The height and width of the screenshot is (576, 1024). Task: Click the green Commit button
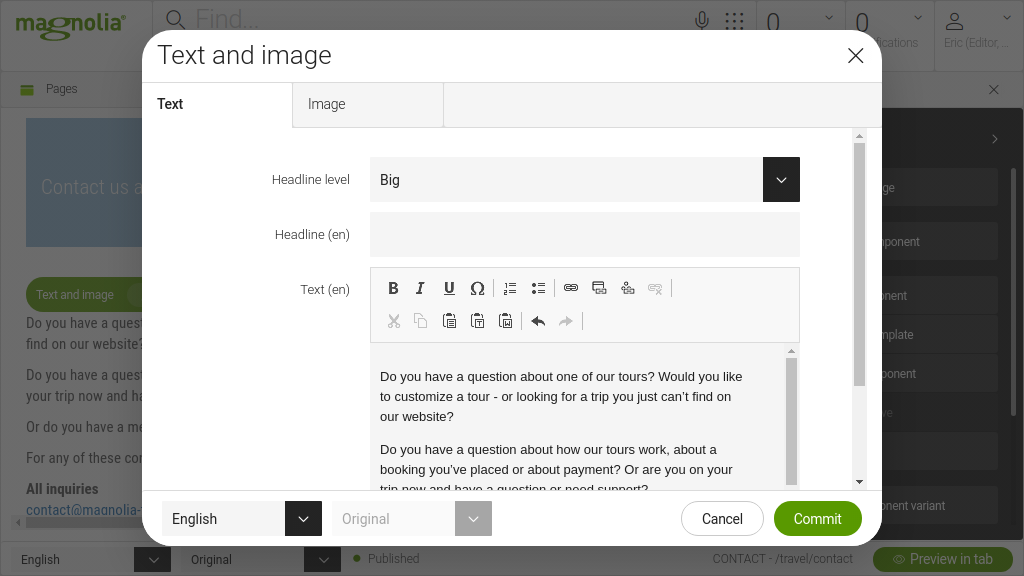(x=818, y=519)
